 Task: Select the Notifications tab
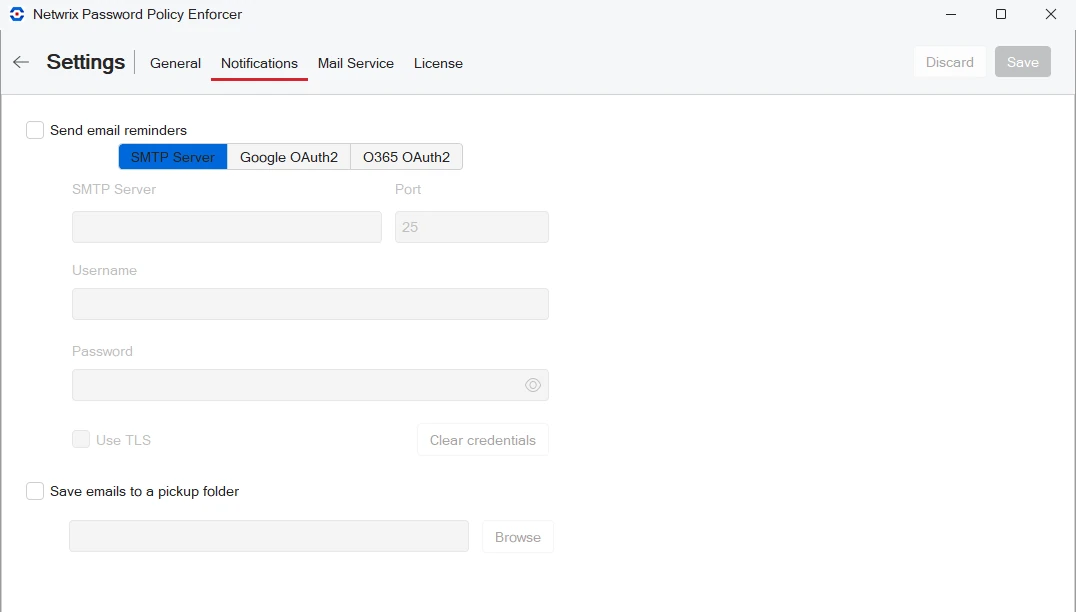(259, 63)
